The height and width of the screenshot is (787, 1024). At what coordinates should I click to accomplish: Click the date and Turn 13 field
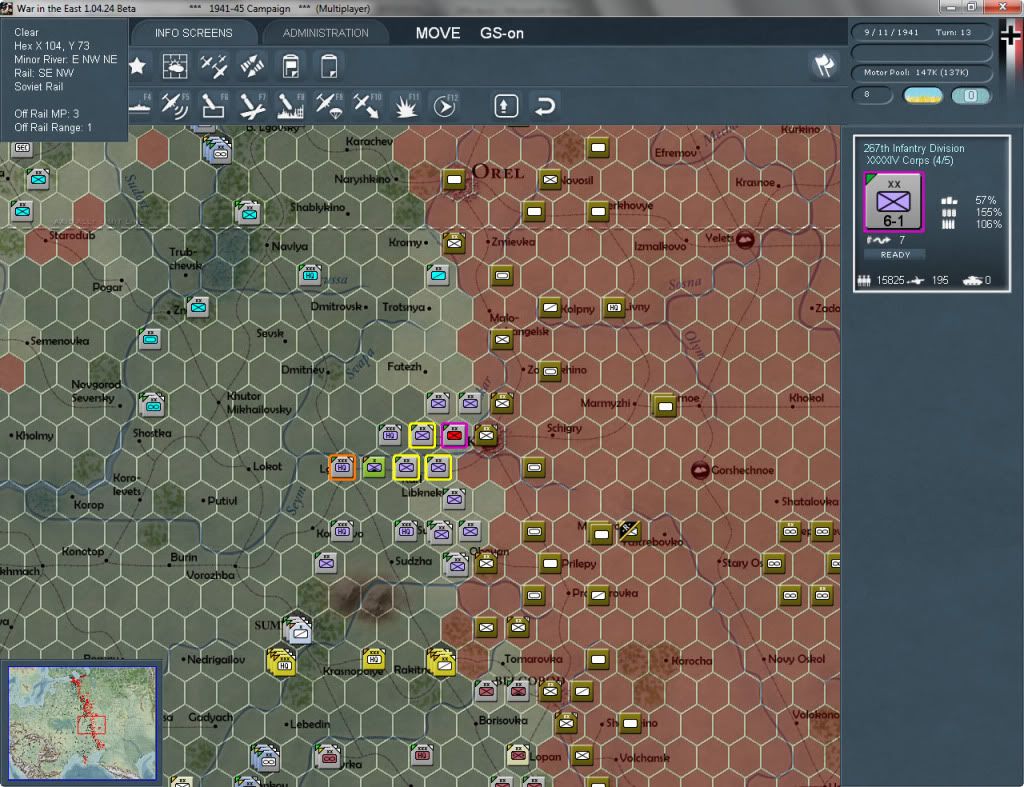pyautogui.click(x=920, y=32)
